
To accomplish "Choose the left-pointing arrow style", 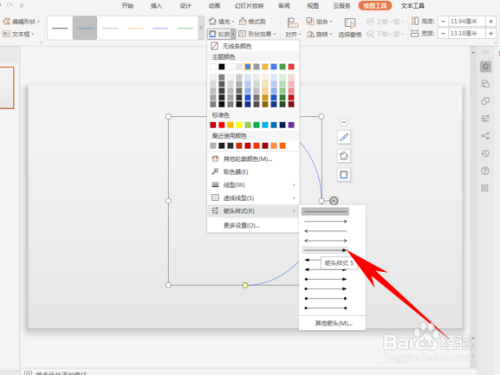I will [x=325, y=231].
